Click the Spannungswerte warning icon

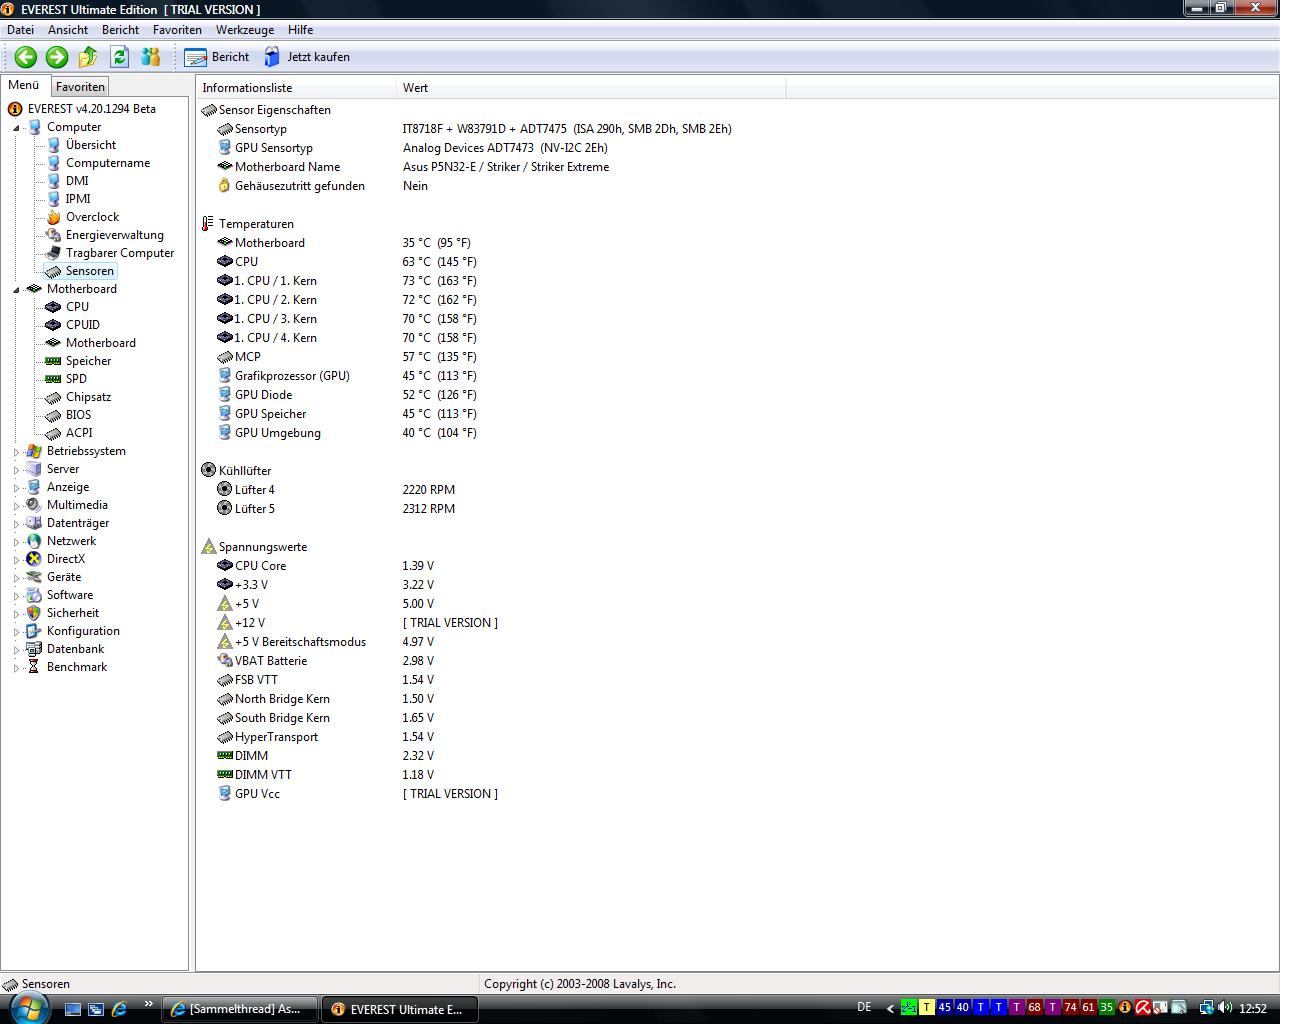pos(208,547)
